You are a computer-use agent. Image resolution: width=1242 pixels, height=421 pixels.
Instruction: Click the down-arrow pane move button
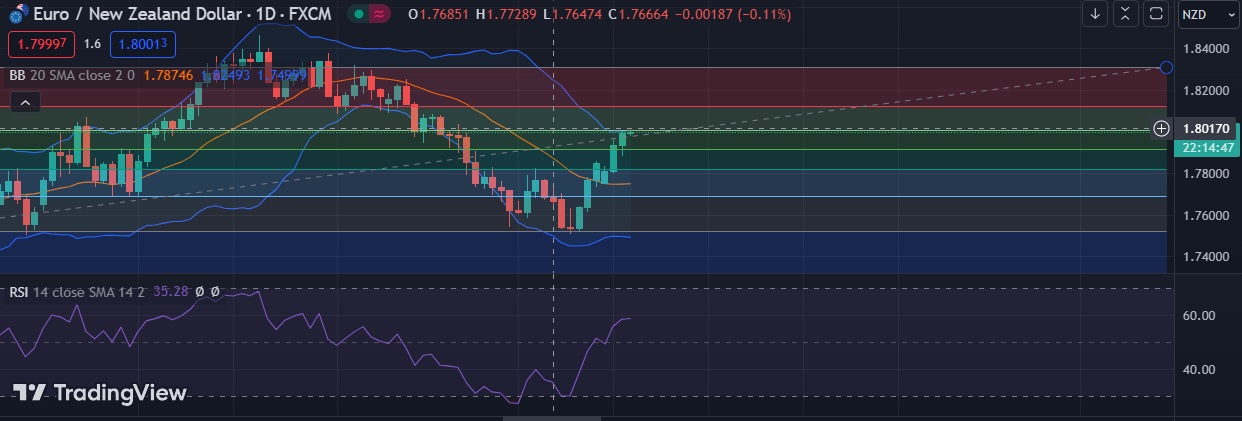(1096, 14)
